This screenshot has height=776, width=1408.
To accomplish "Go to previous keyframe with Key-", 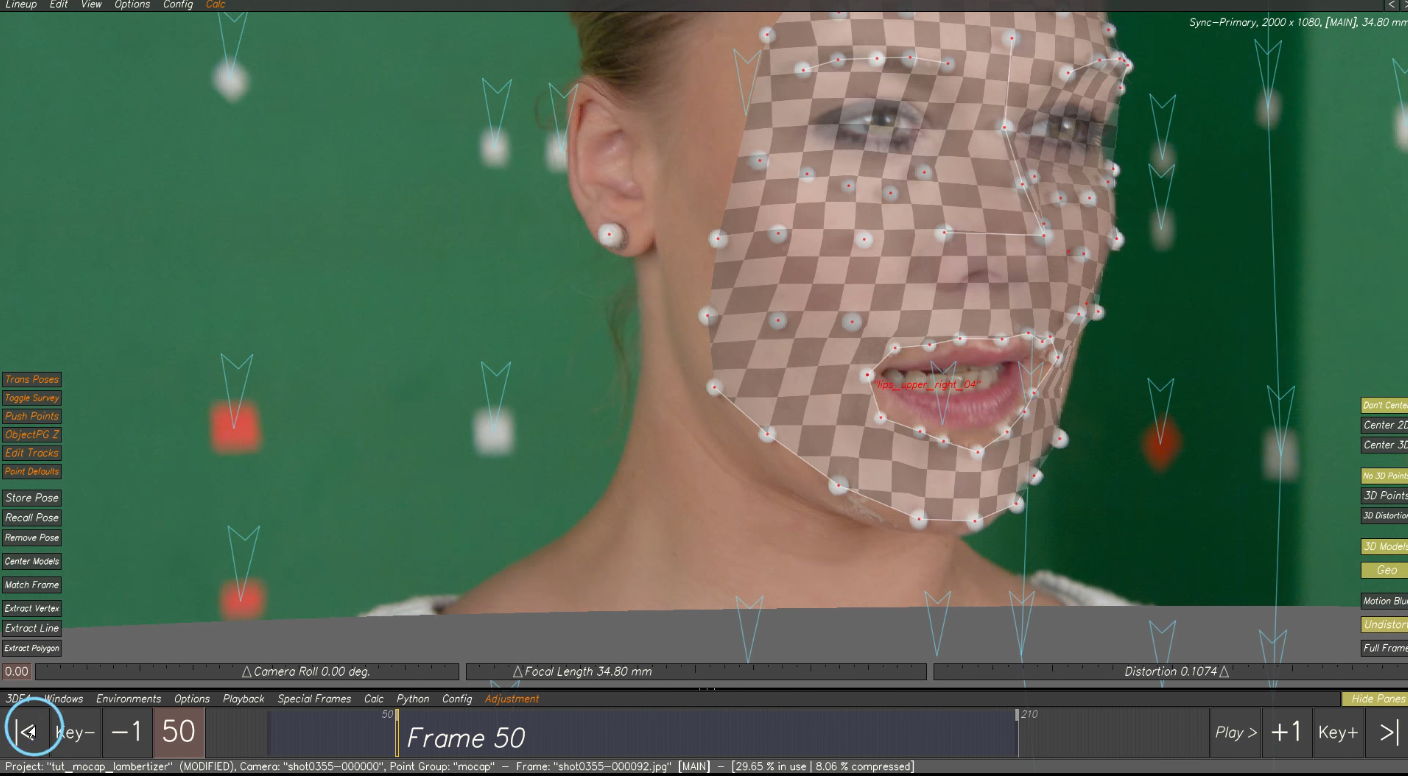I will point(76,733).
